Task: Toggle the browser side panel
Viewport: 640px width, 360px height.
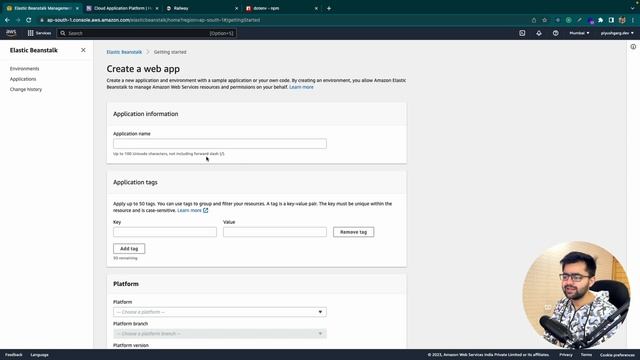Action: point(611,20)
